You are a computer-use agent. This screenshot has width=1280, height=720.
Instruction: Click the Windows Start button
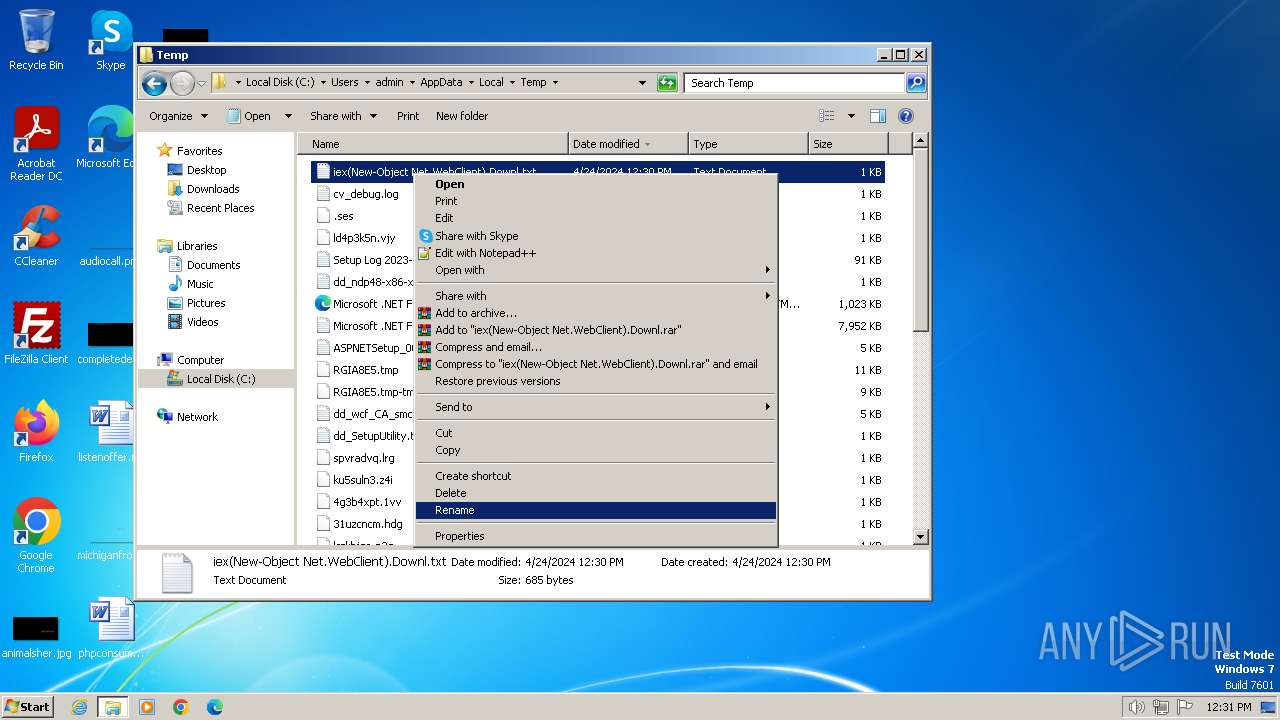click(28, 706)
